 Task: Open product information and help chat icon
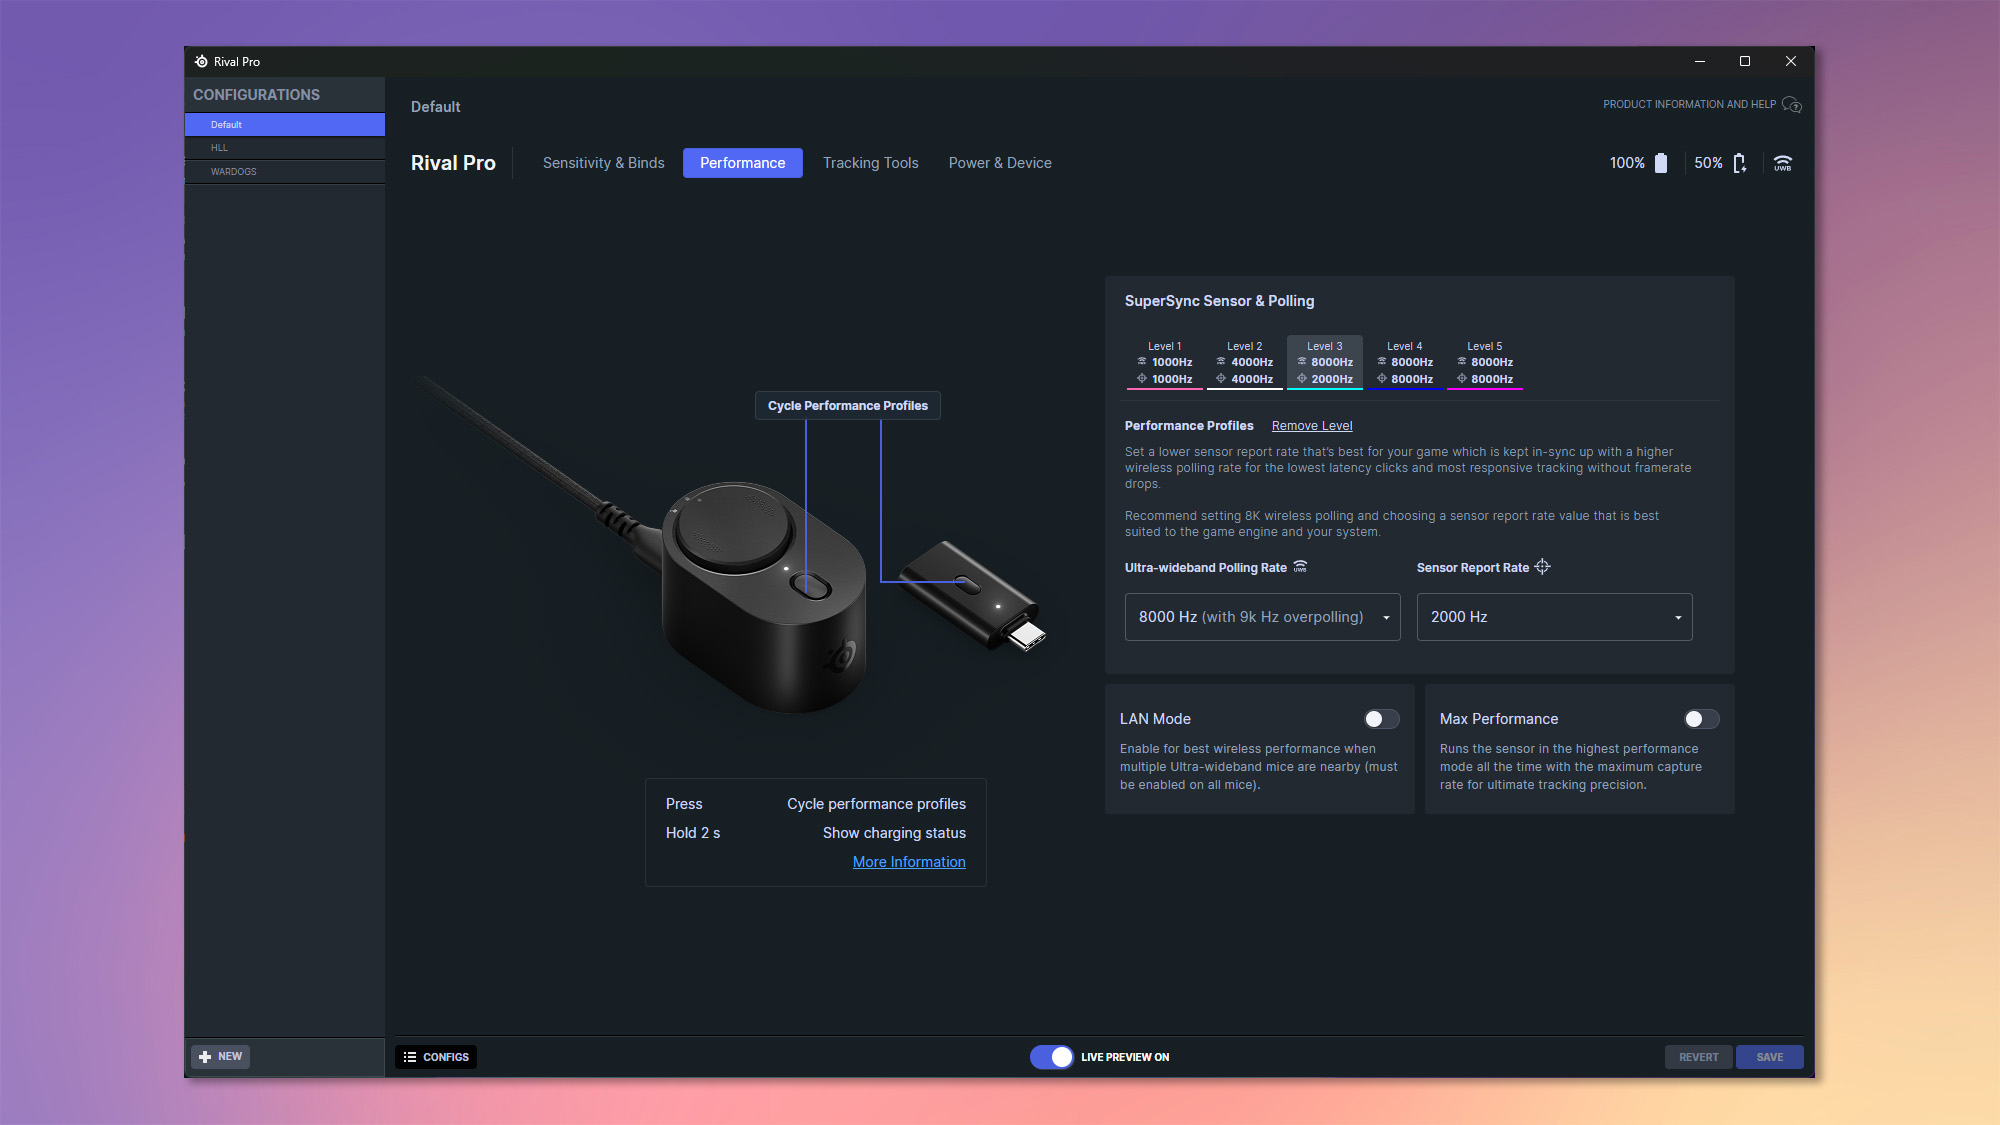[x=1792, y=105]
